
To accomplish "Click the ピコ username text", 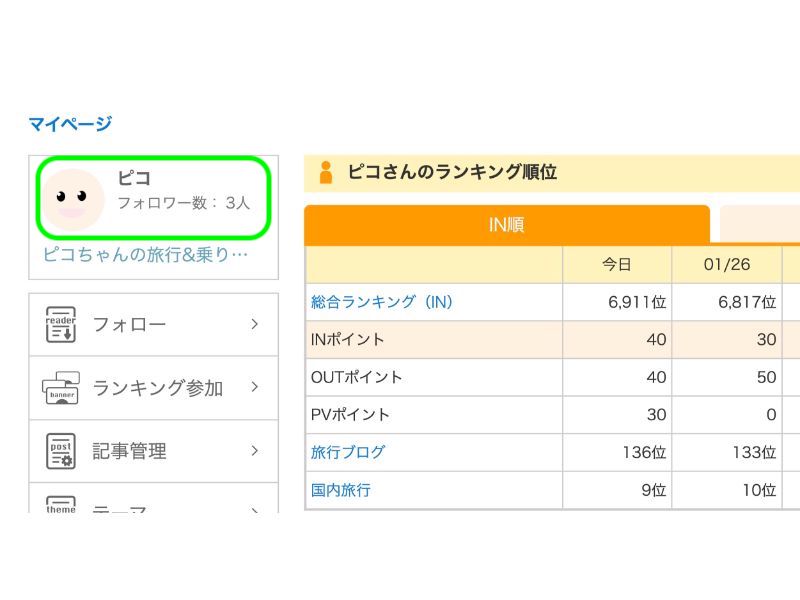I will coord(134,179).
